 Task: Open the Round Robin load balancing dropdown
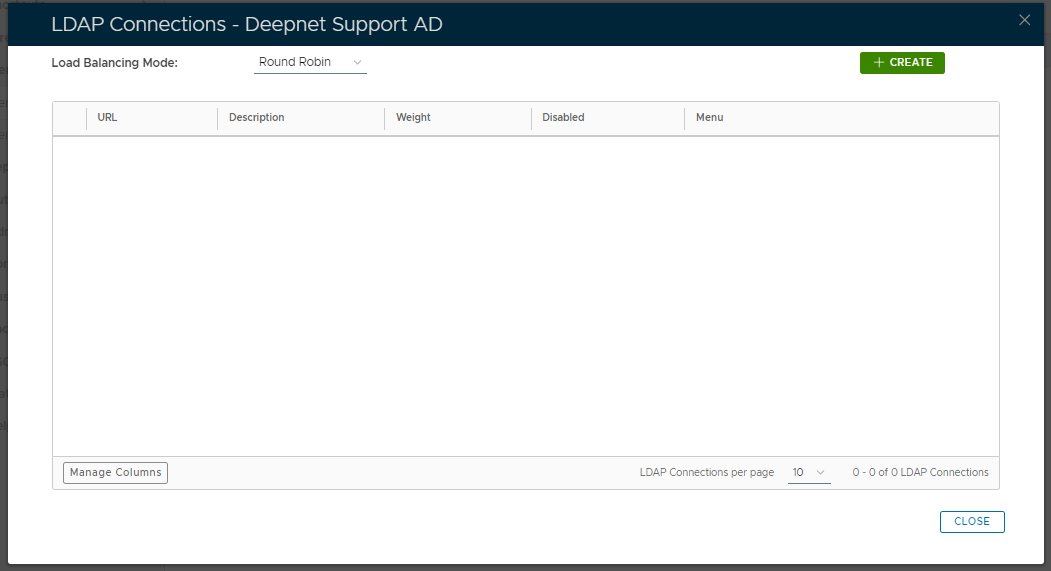[309, 63]
